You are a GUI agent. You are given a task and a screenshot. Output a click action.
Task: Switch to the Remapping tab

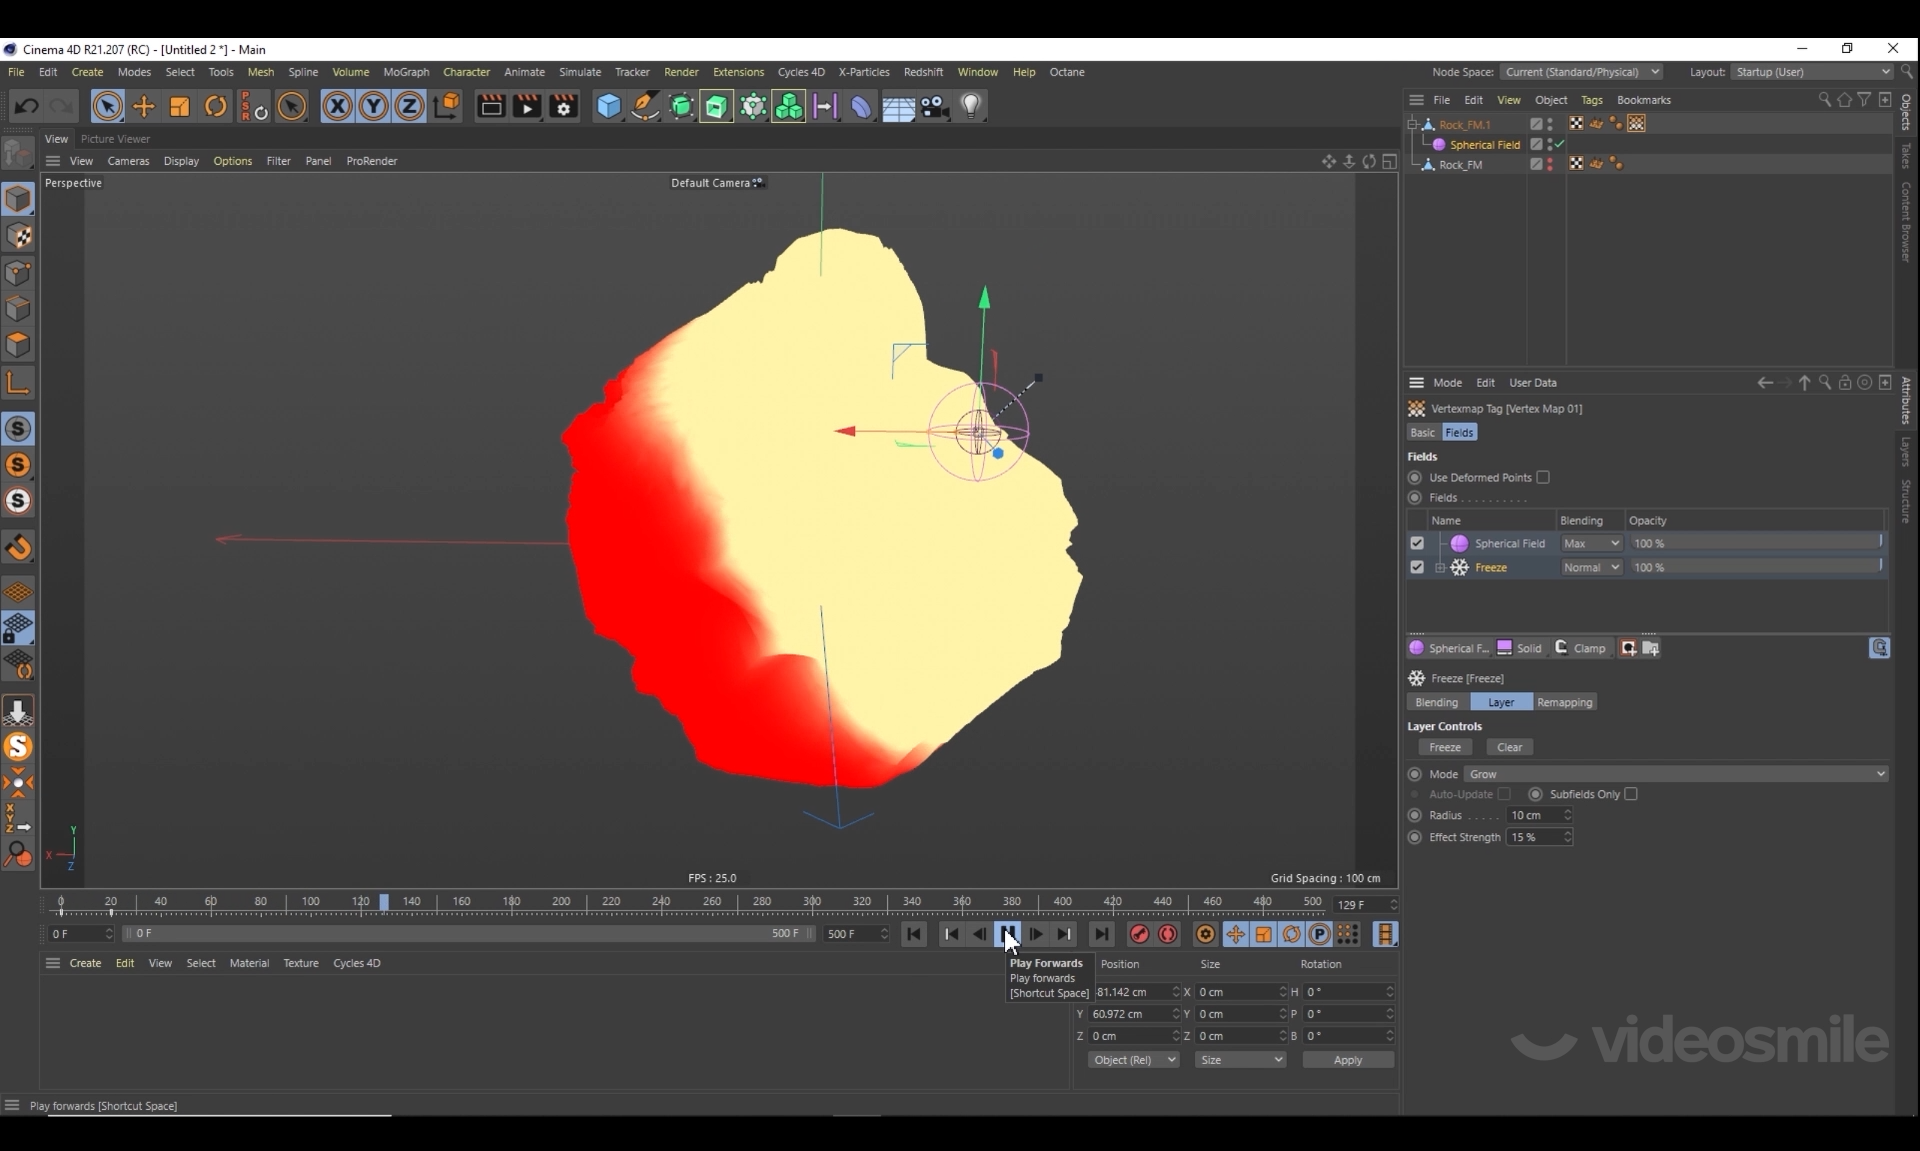tap(1564, 702)
